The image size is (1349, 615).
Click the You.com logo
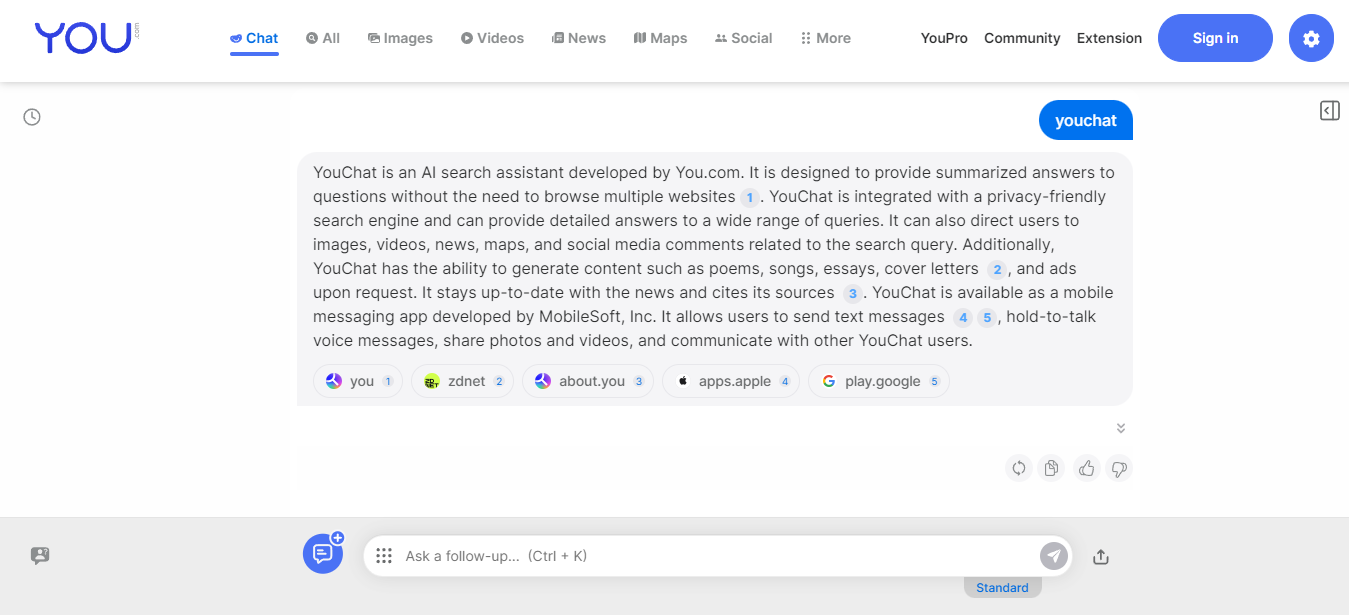coord(87,38)
